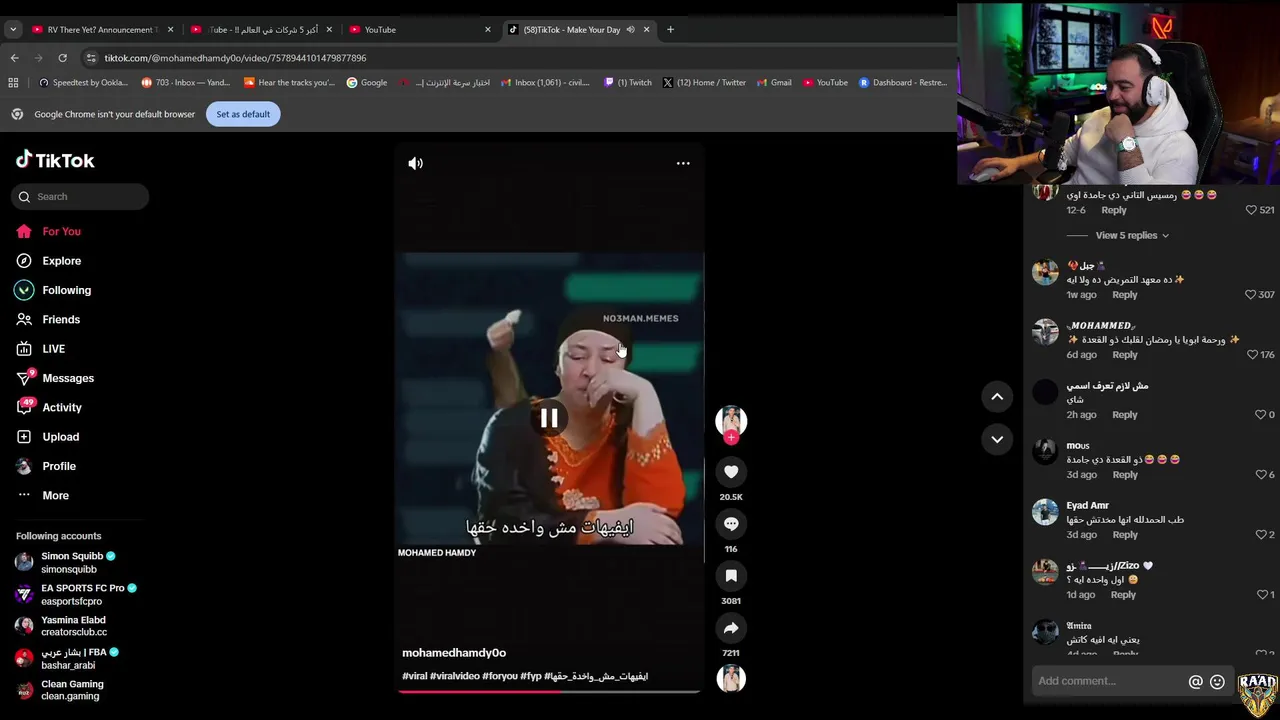Click the TikTok search field
Viewport: 1280px width, 720px height.
tap(82, 197)
